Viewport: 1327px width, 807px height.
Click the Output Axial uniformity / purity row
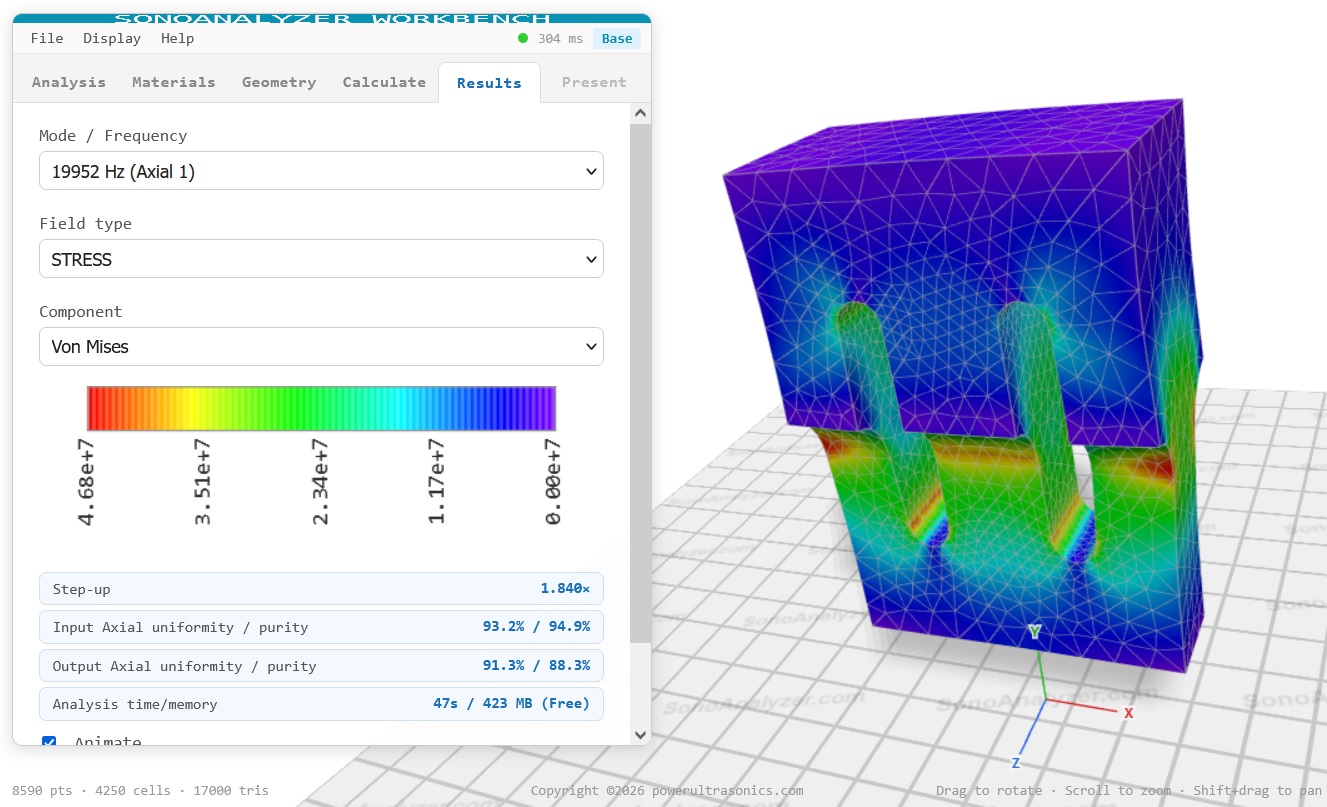[321, 666]
